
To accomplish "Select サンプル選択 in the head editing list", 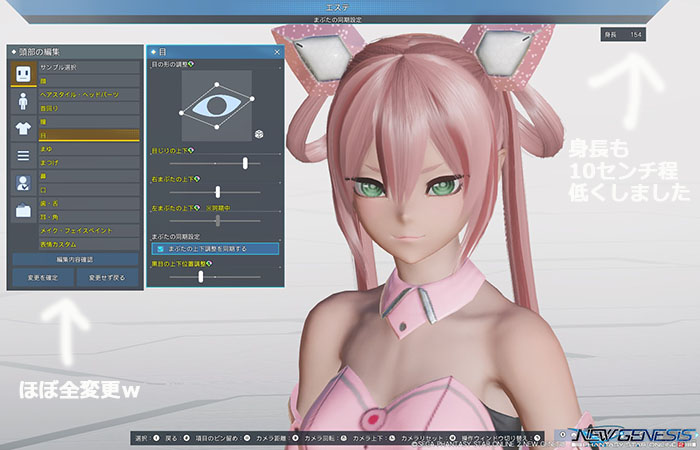I will (x=89, y=67).
